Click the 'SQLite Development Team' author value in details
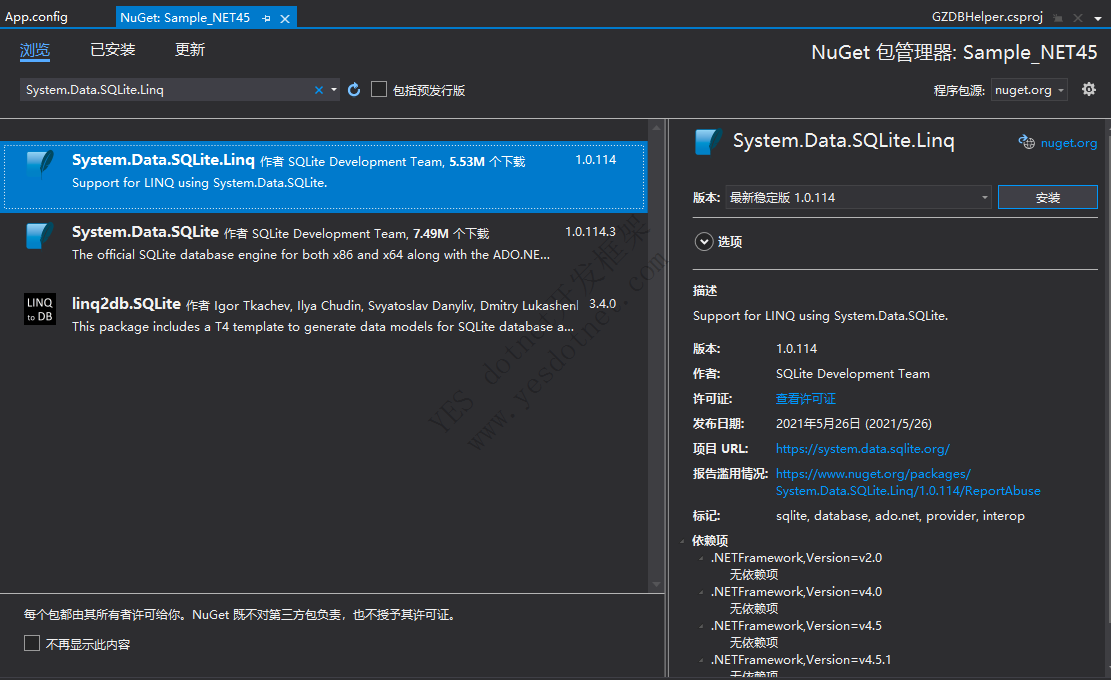The width and height of the screenshot is (1111, 680). 852,374
